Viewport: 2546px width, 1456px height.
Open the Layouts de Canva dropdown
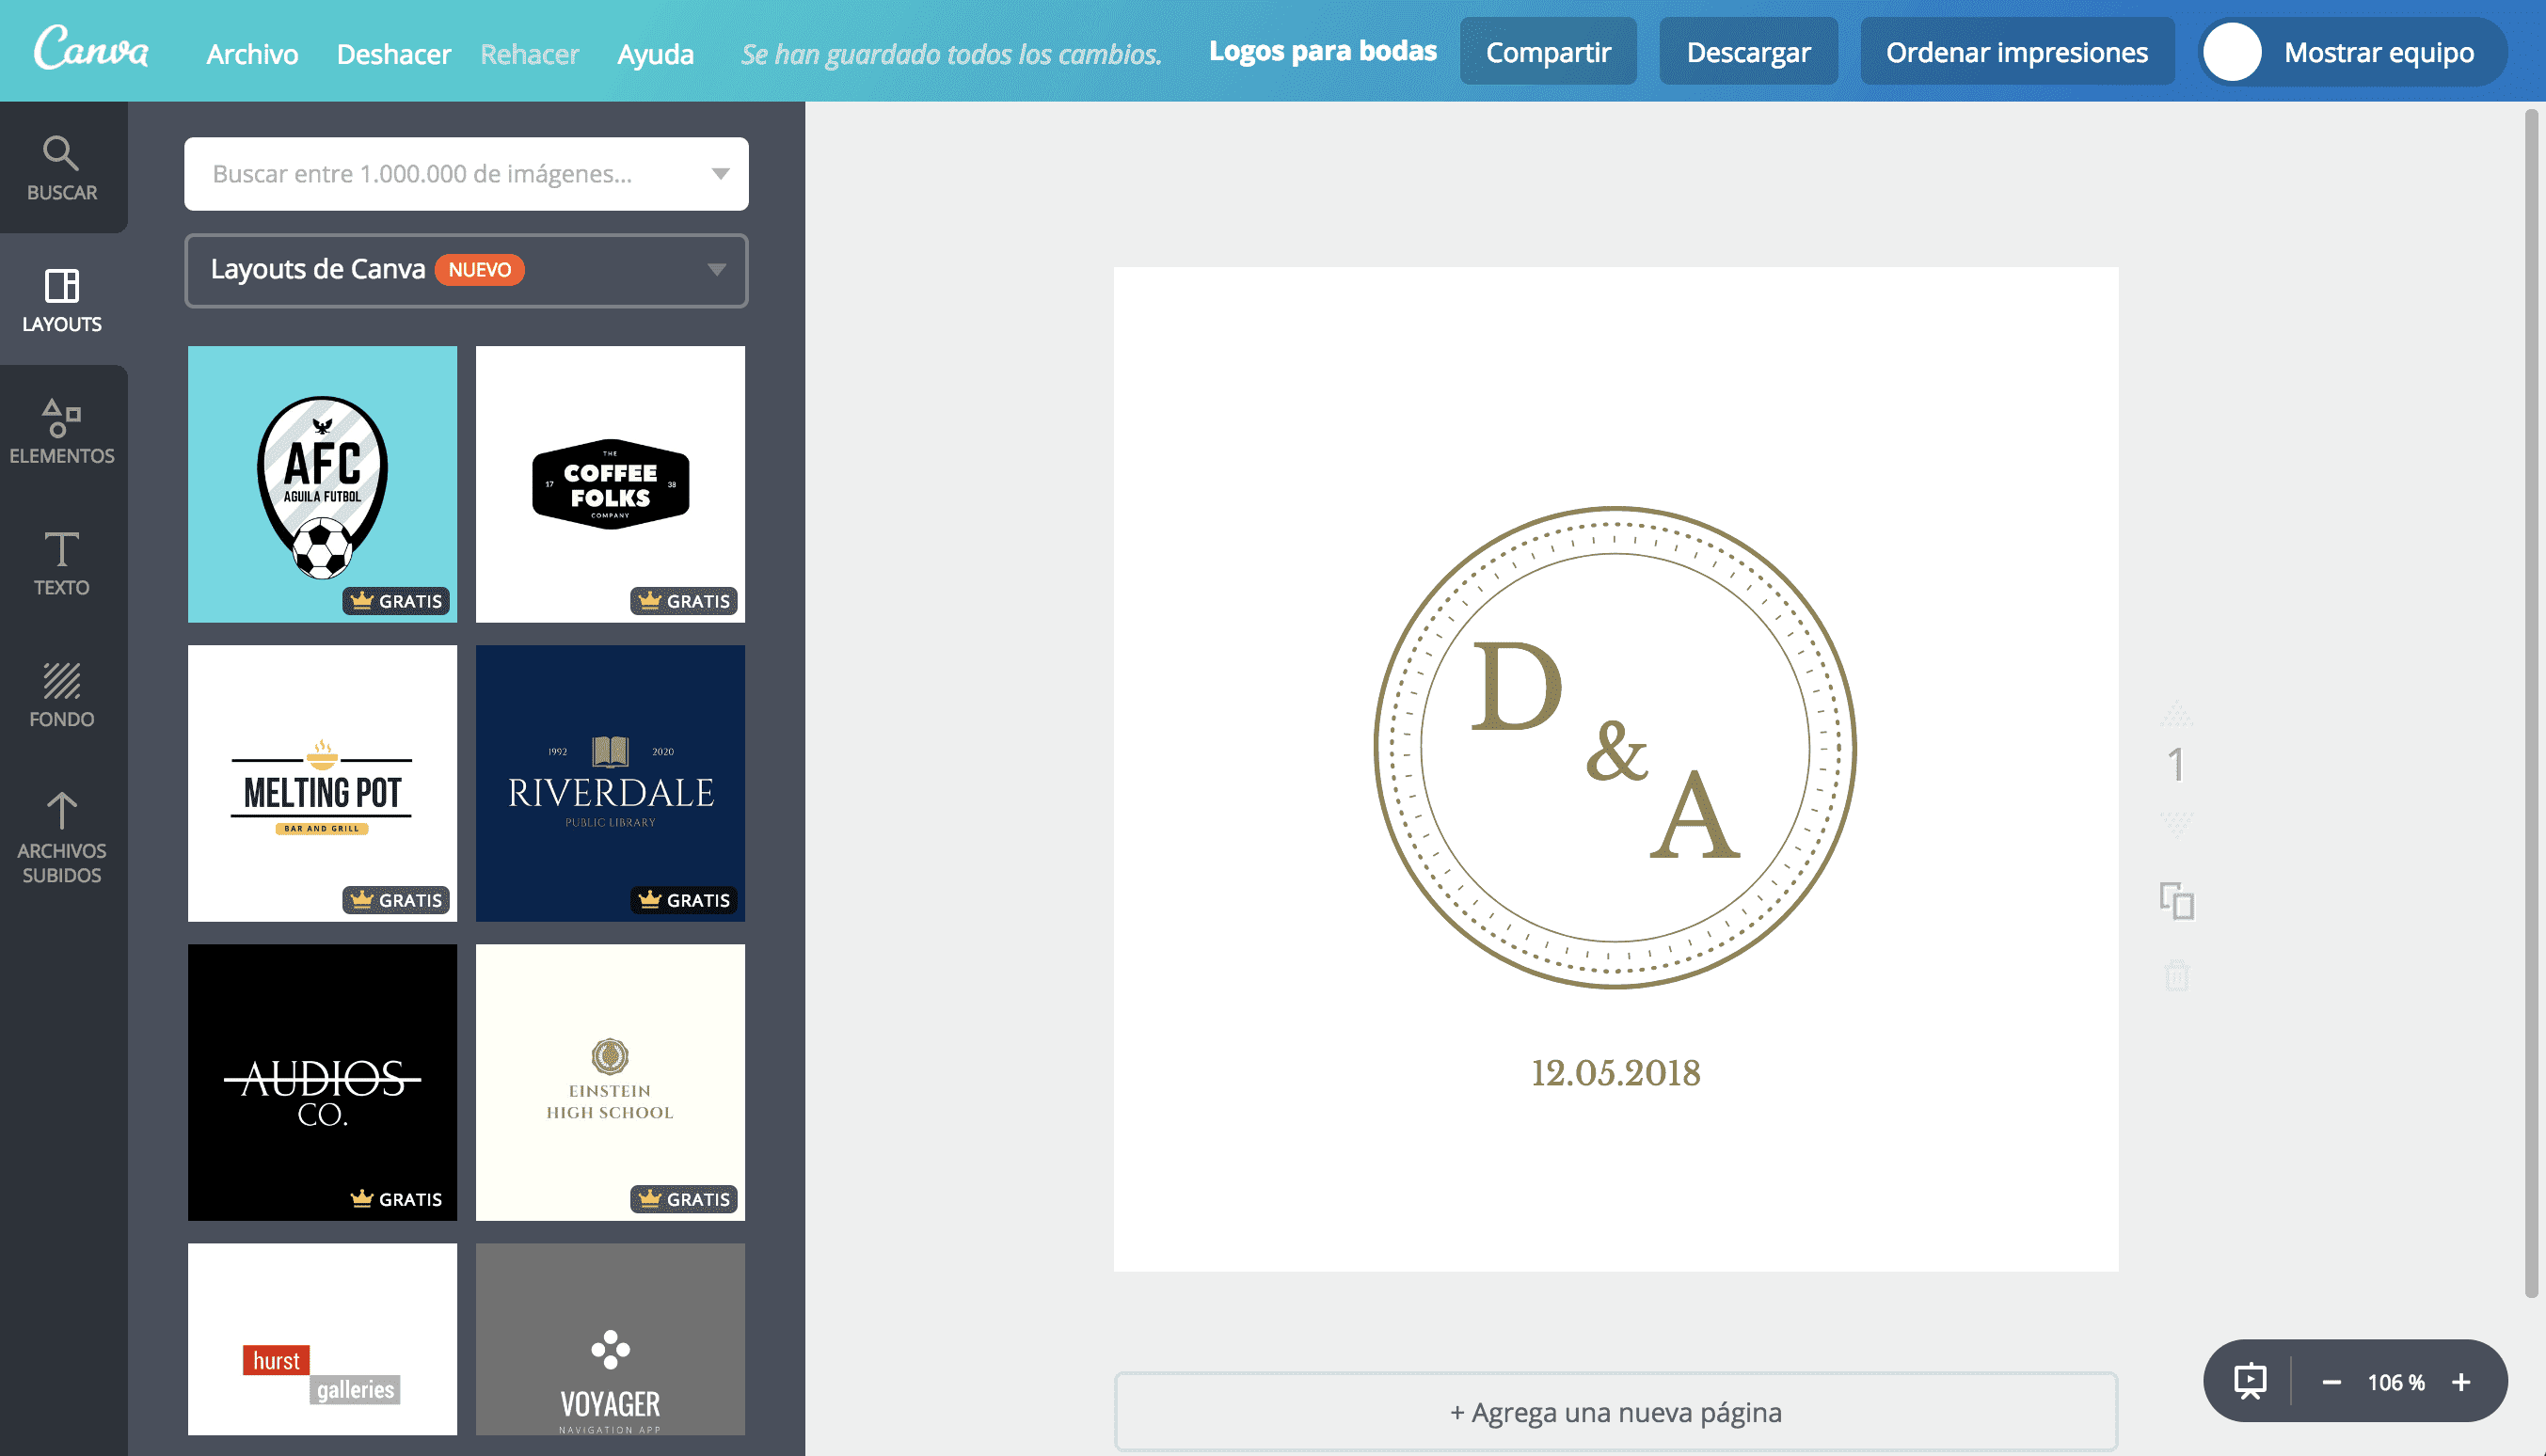[x=466, y=270]
